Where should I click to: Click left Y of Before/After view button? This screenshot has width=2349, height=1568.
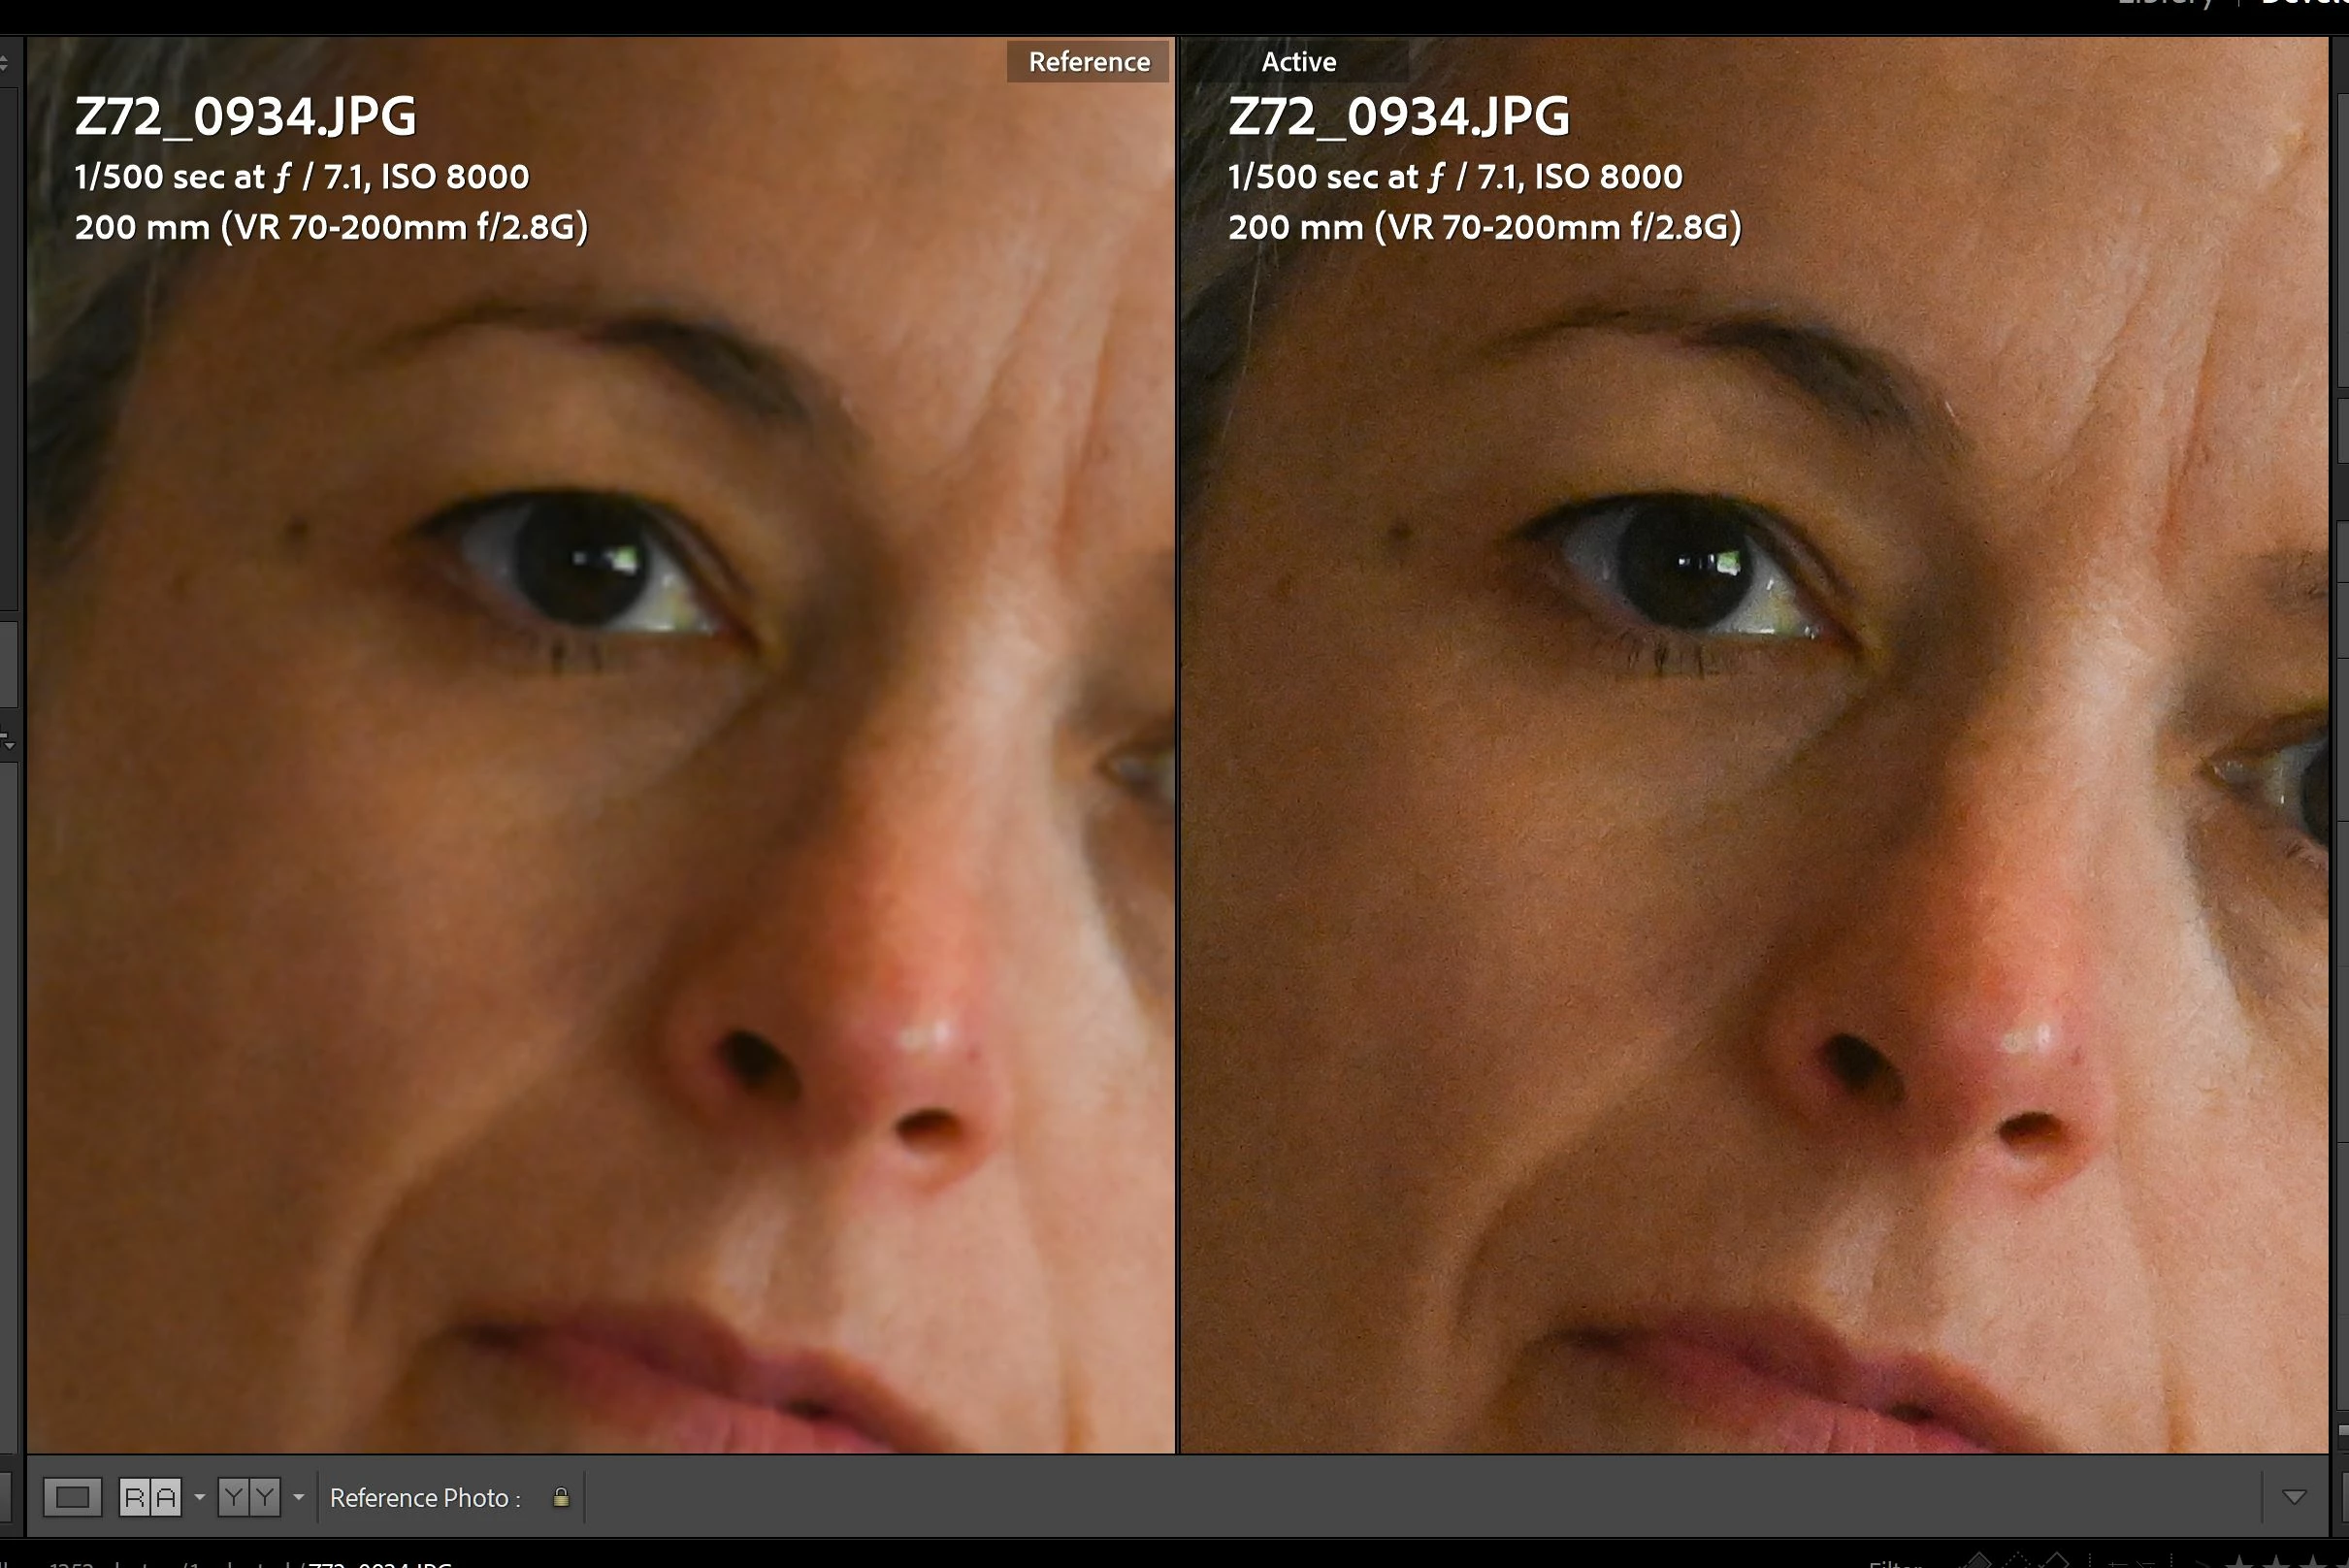[233, 1497]
